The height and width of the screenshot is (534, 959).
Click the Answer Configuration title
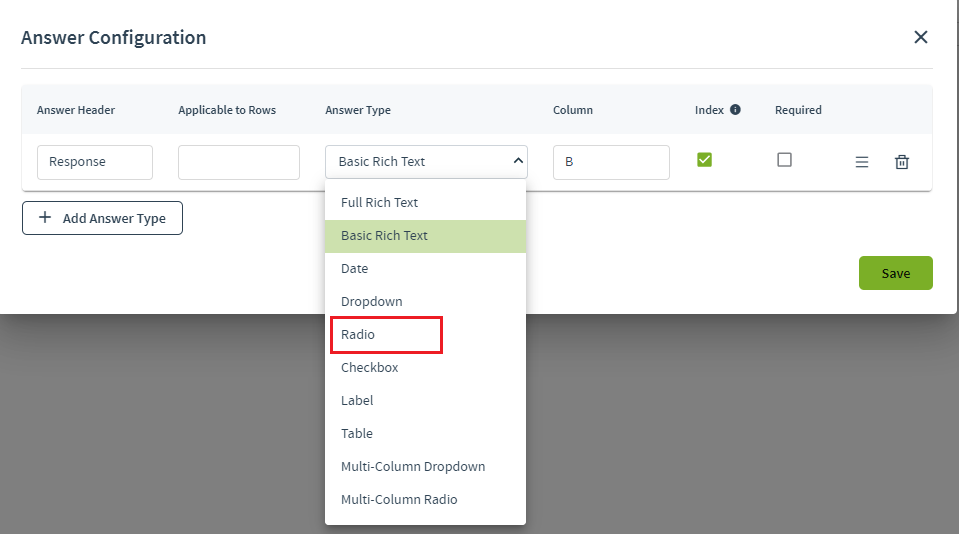point(114,37)
